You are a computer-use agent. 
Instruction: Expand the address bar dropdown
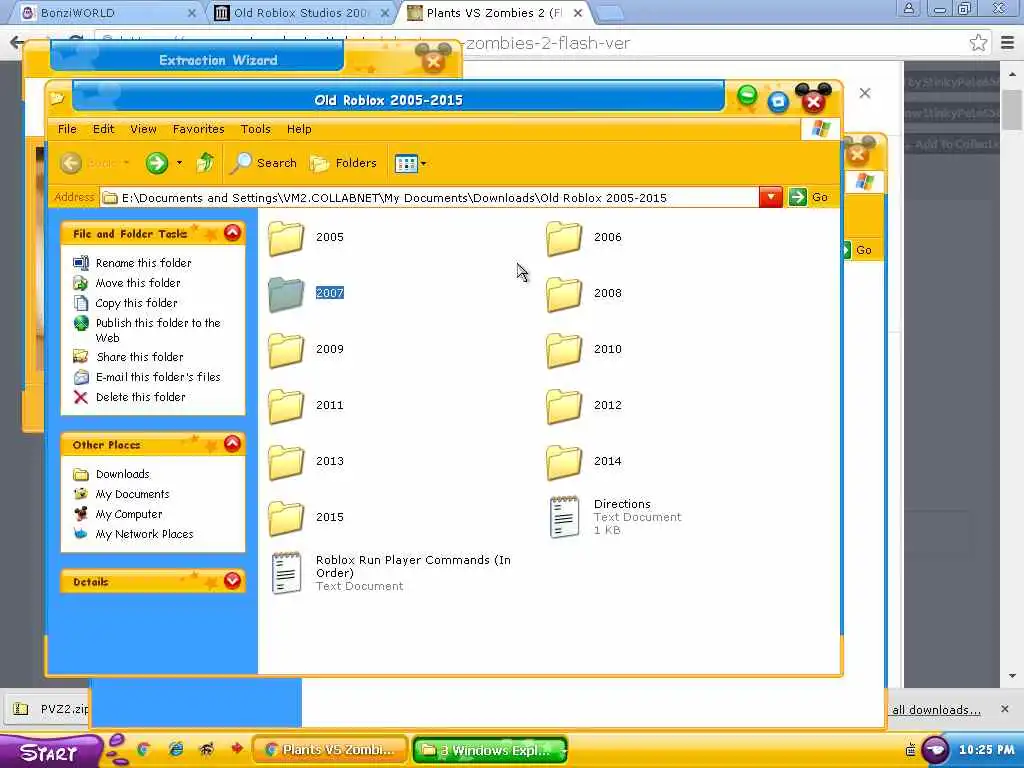[x=771, y=197]
